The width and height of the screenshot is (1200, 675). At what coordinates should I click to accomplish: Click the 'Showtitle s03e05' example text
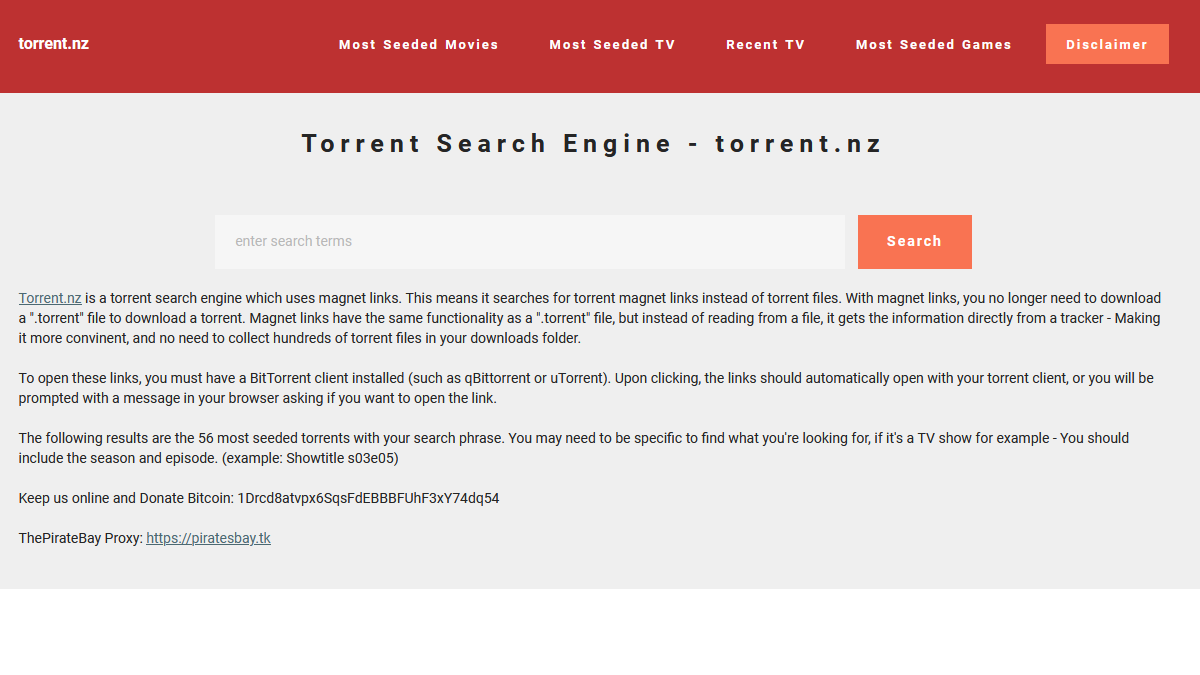pyautogui.click(x=342, y=458)
